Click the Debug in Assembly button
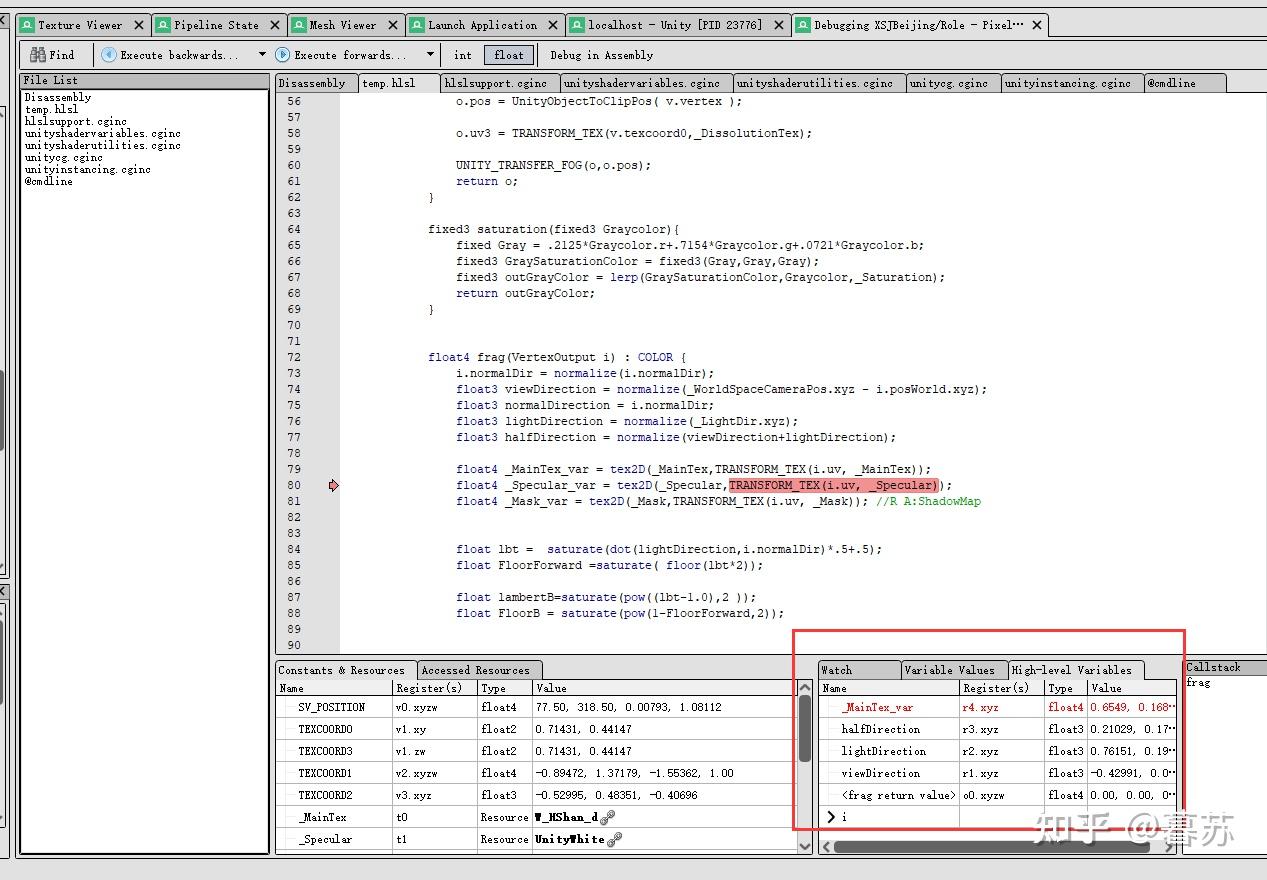The width and height of the screenshot is (1267, 880). tap(602, 55)
